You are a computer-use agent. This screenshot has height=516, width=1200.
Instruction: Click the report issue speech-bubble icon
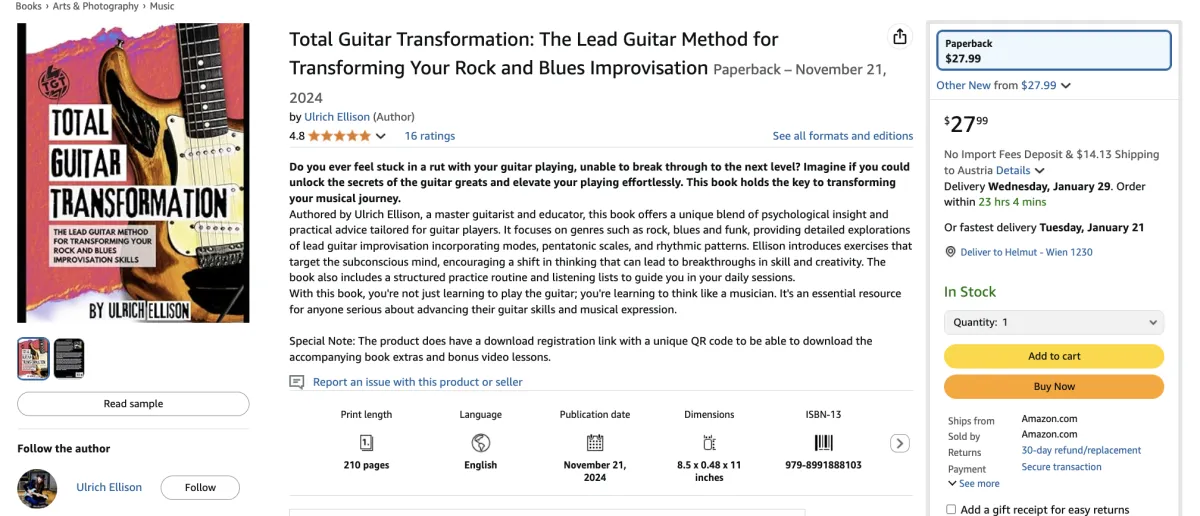[297, 382]
